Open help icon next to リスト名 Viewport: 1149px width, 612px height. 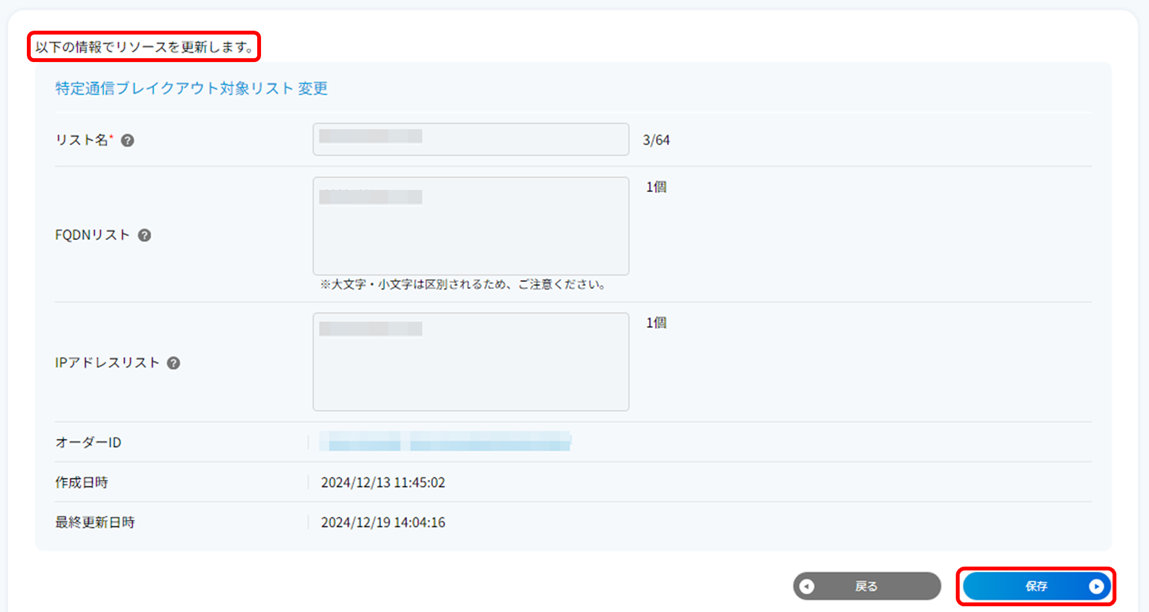click(128, 140)
